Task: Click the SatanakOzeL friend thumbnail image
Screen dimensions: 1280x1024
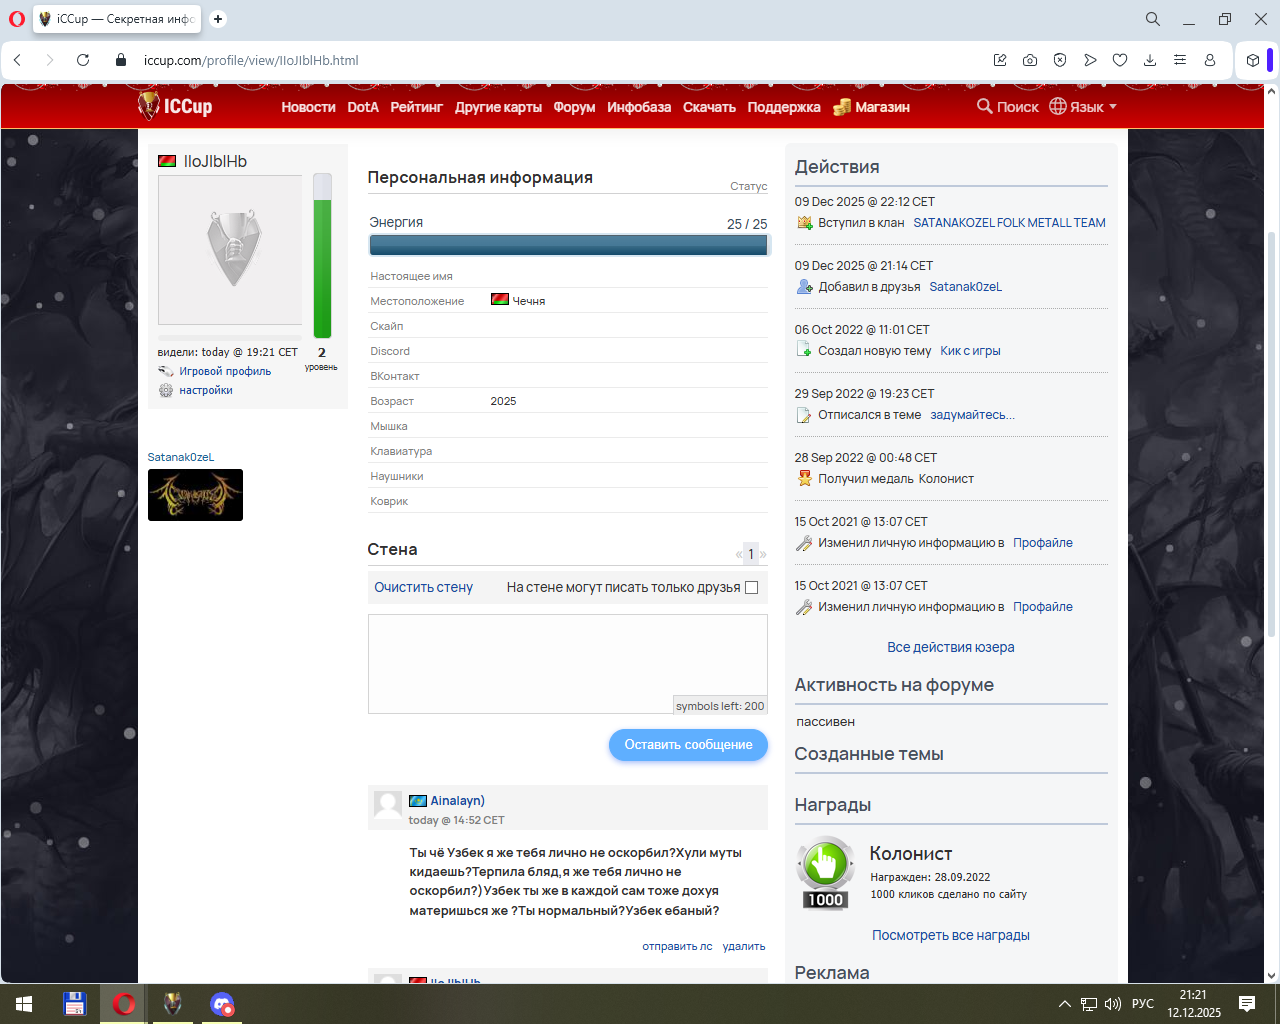Action: pos(195,495)
